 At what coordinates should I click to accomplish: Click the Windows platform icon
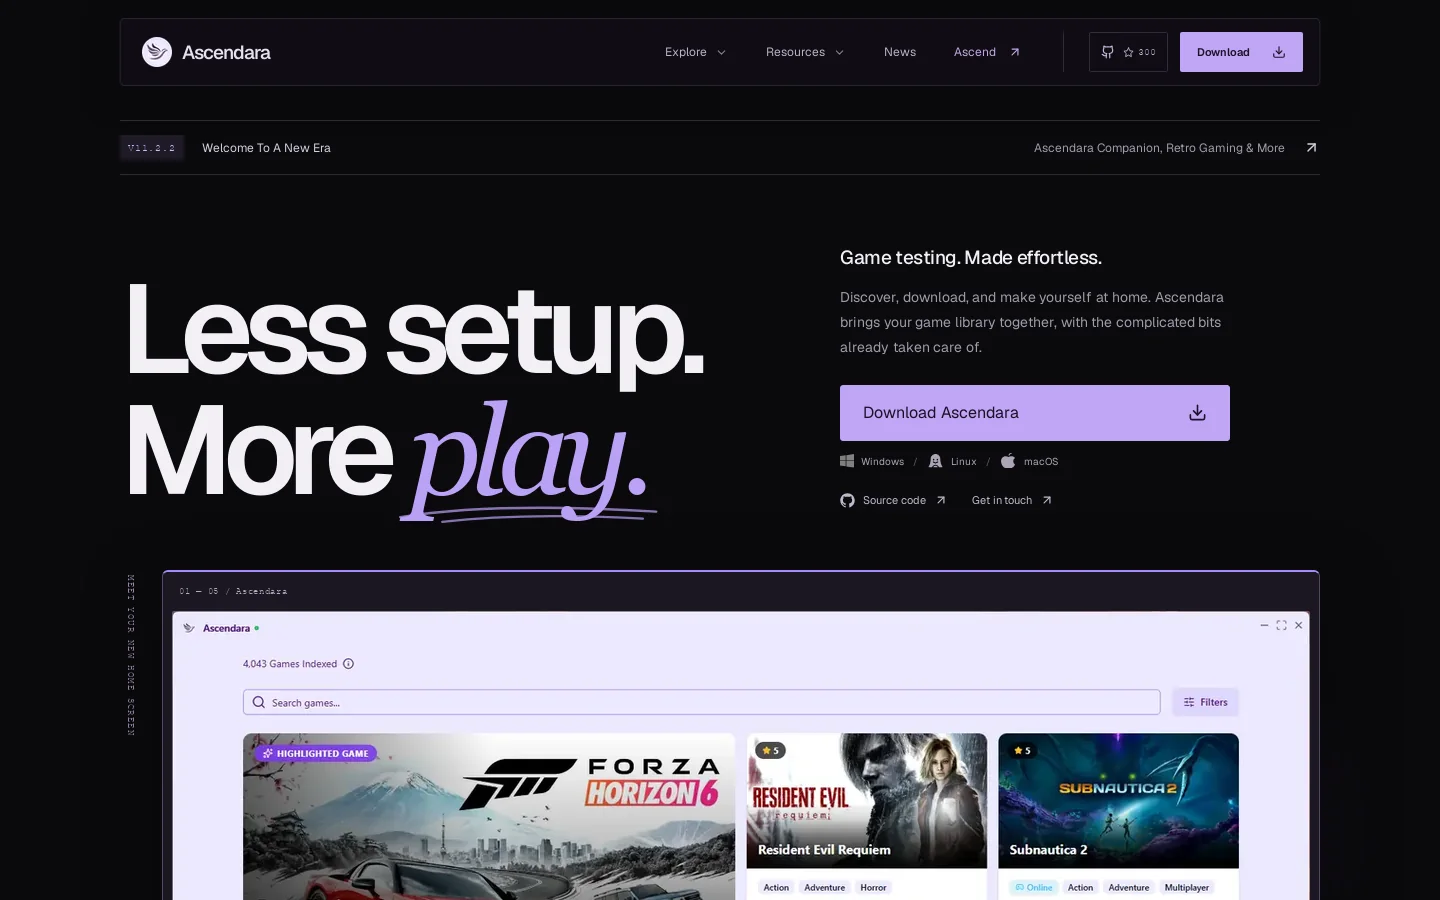pos(847,461)
